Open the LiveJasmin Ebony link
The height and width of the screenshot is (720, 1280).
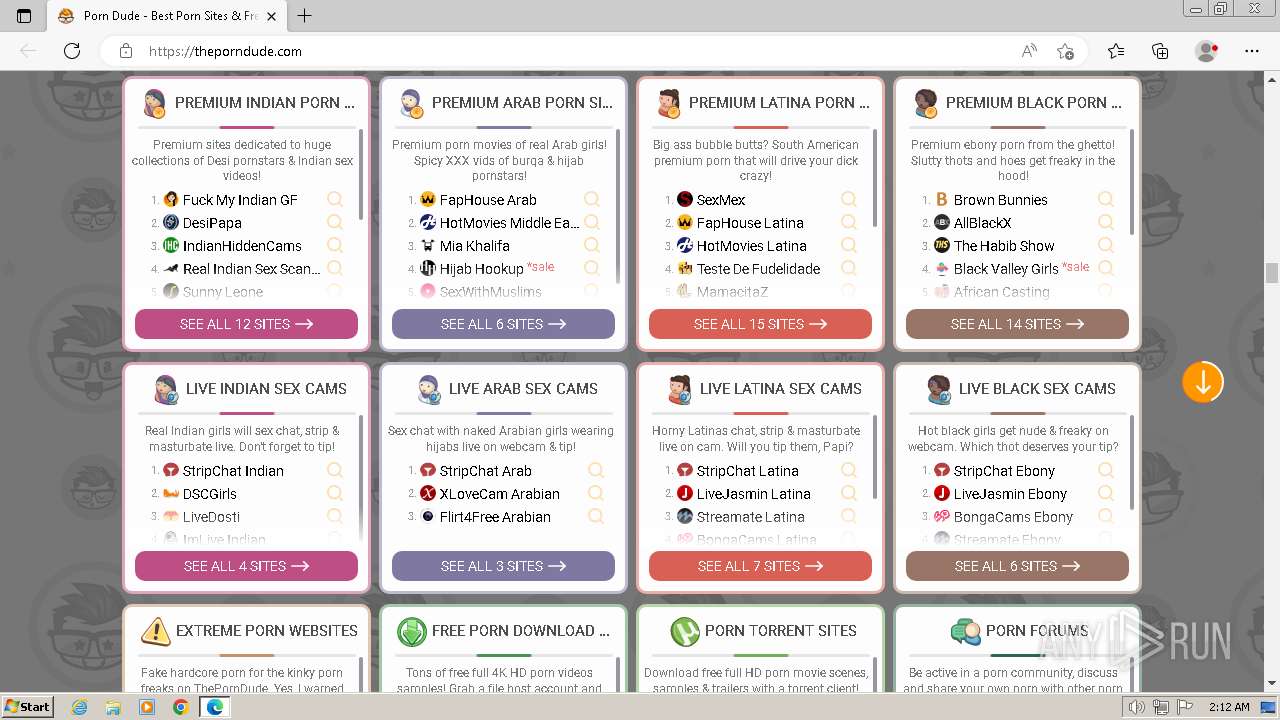pyautogui.click(x=1010, y=494)
